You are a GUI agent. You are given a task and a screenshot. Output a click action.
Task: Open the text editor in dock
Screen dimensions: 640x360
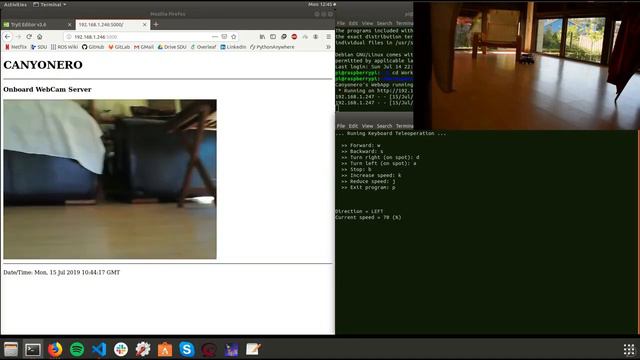pyautogui.click(x=253, y=349)
